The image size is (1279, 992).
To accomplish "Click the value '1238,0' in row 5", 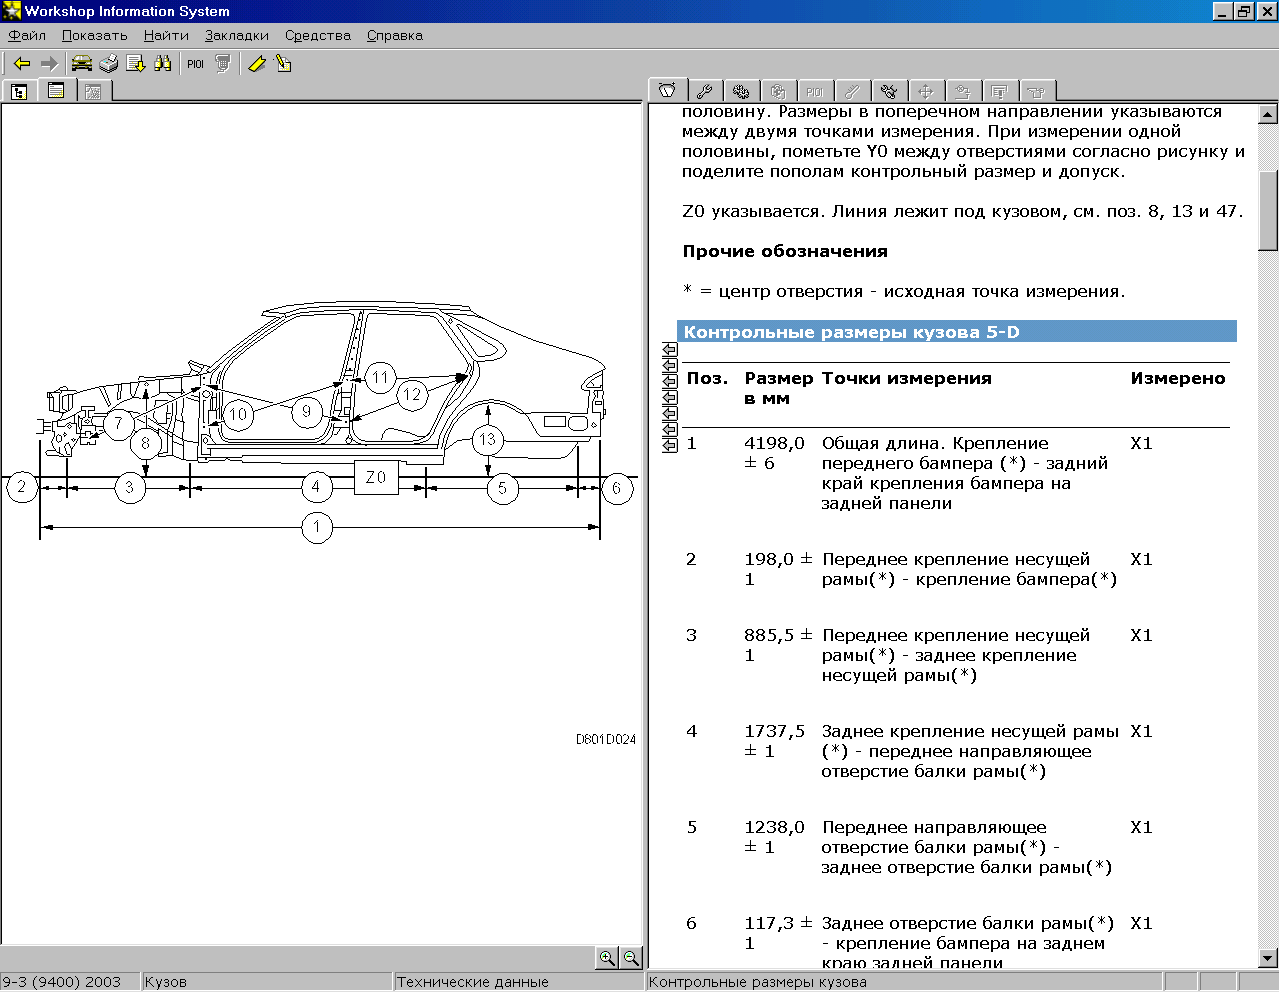I will coord(774,827).
